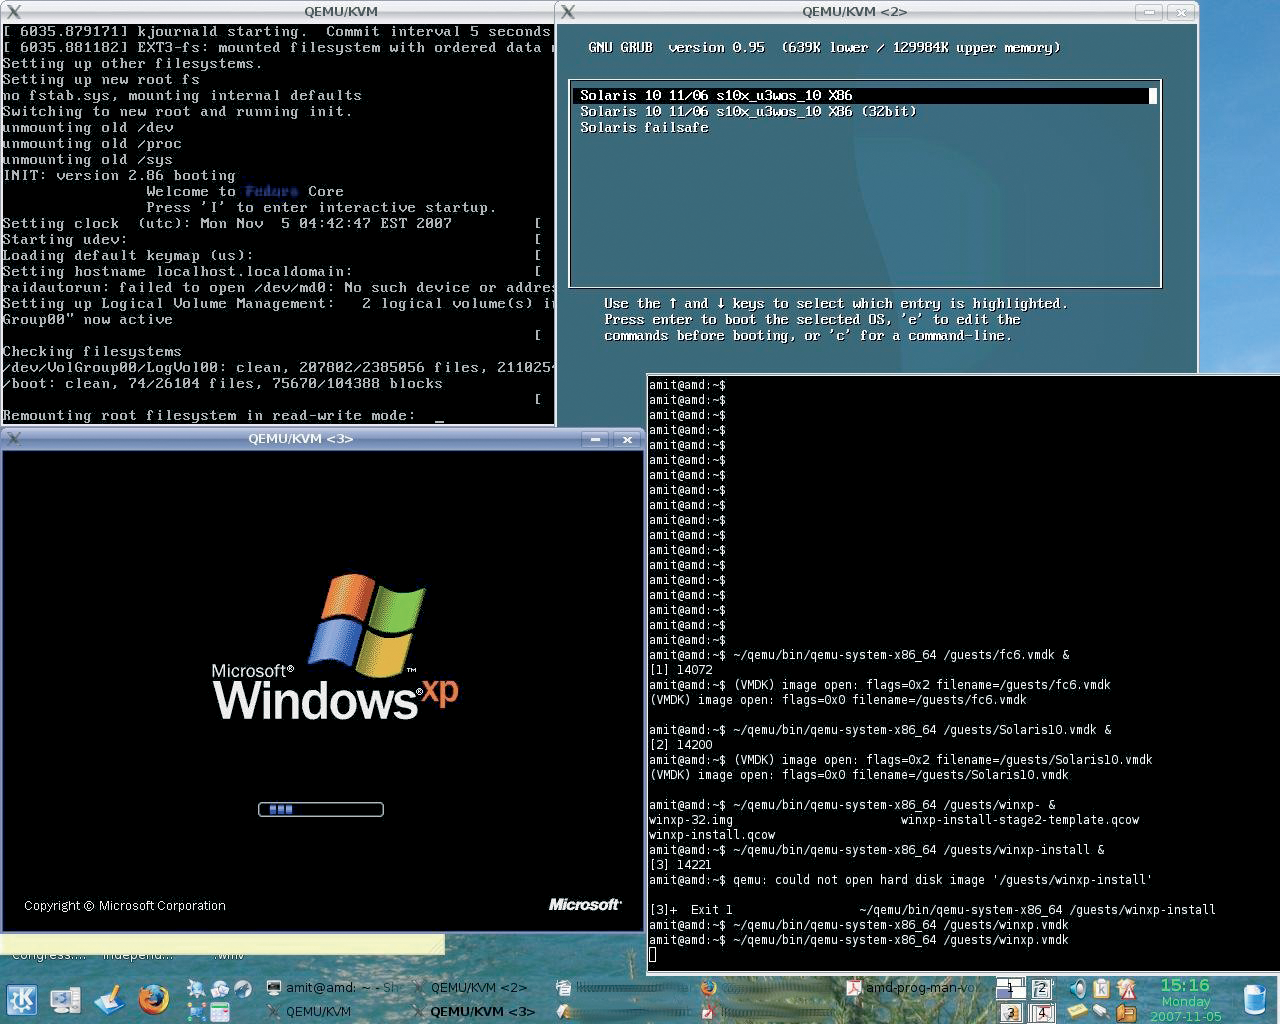Click the 'Copyright © Microsoft Corporation' text

pos(125,906)
